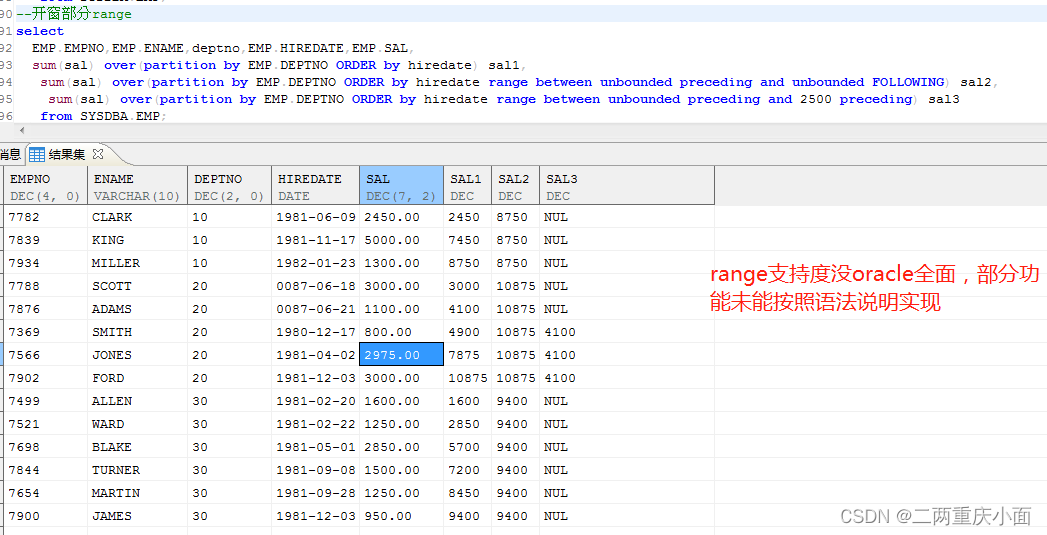Select the ALLEN name cell
This screenshot has height=535, width=1047.
[x=138, y=401]
